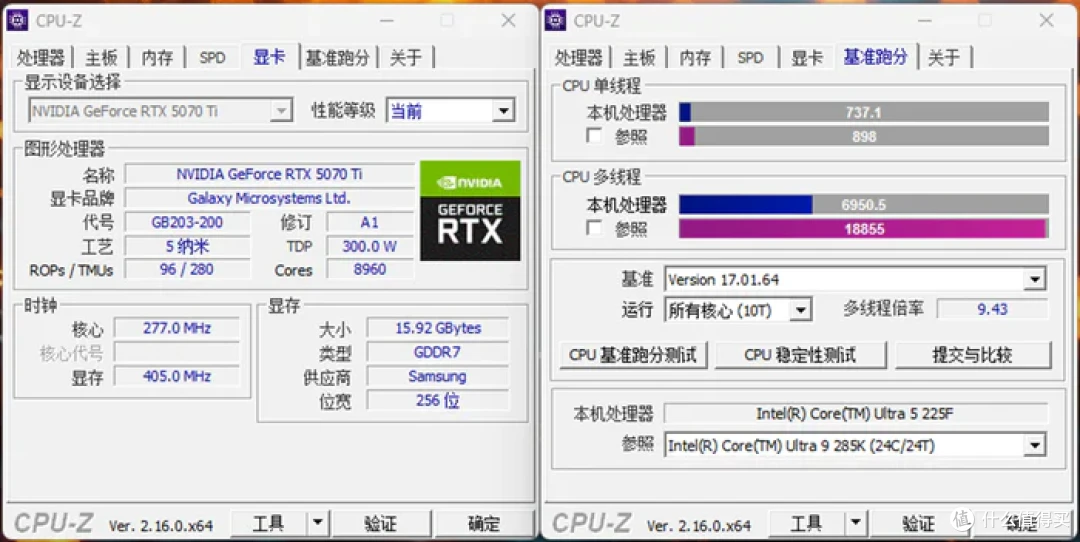Viewport: 1080px width, 542px height.
Task: Click the multi-thread 参照 18855 bar
Action: point(864,229)
